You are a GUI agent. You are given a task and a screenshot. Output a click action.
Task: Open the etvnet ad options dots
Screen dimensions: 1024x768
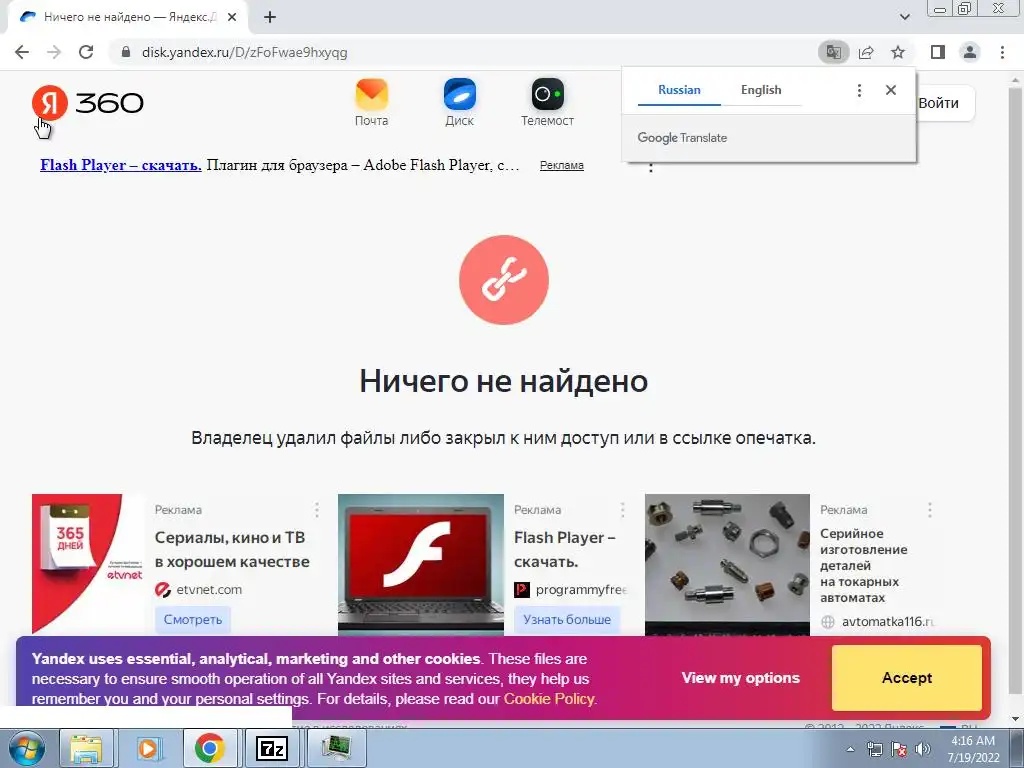pos(317,510)
